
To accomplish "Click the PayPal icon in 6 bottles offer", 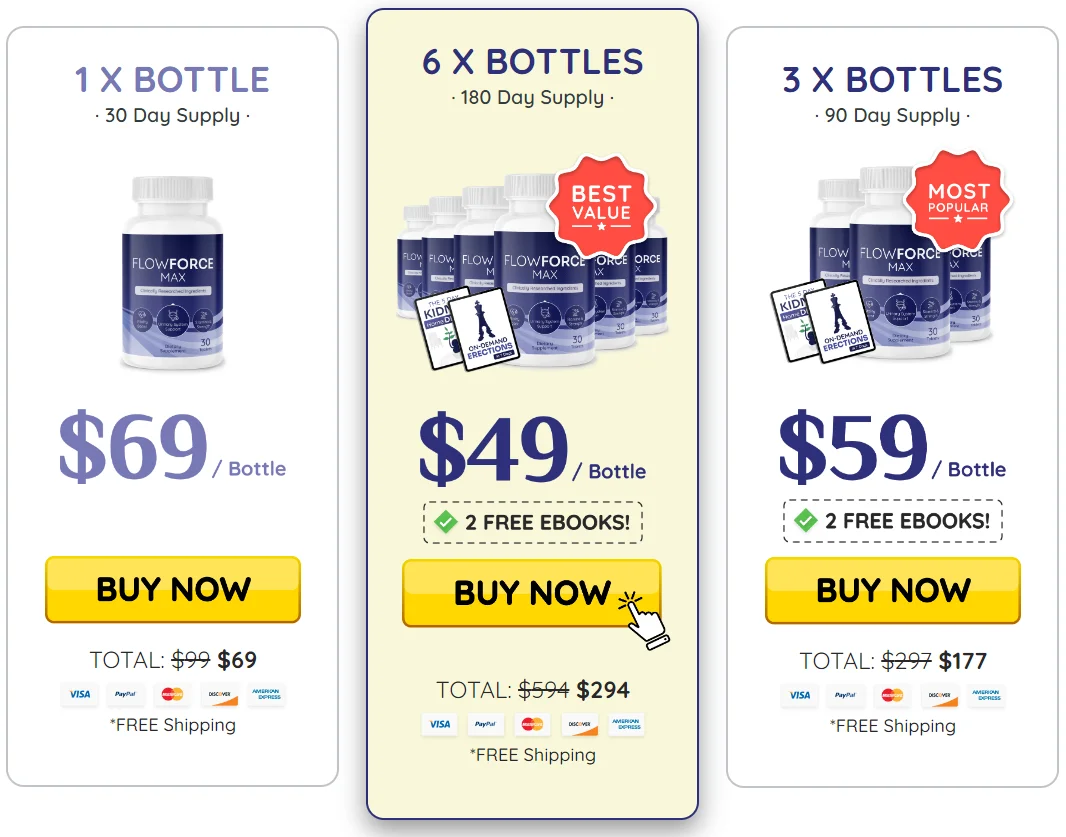I will (x=485, y=724).
